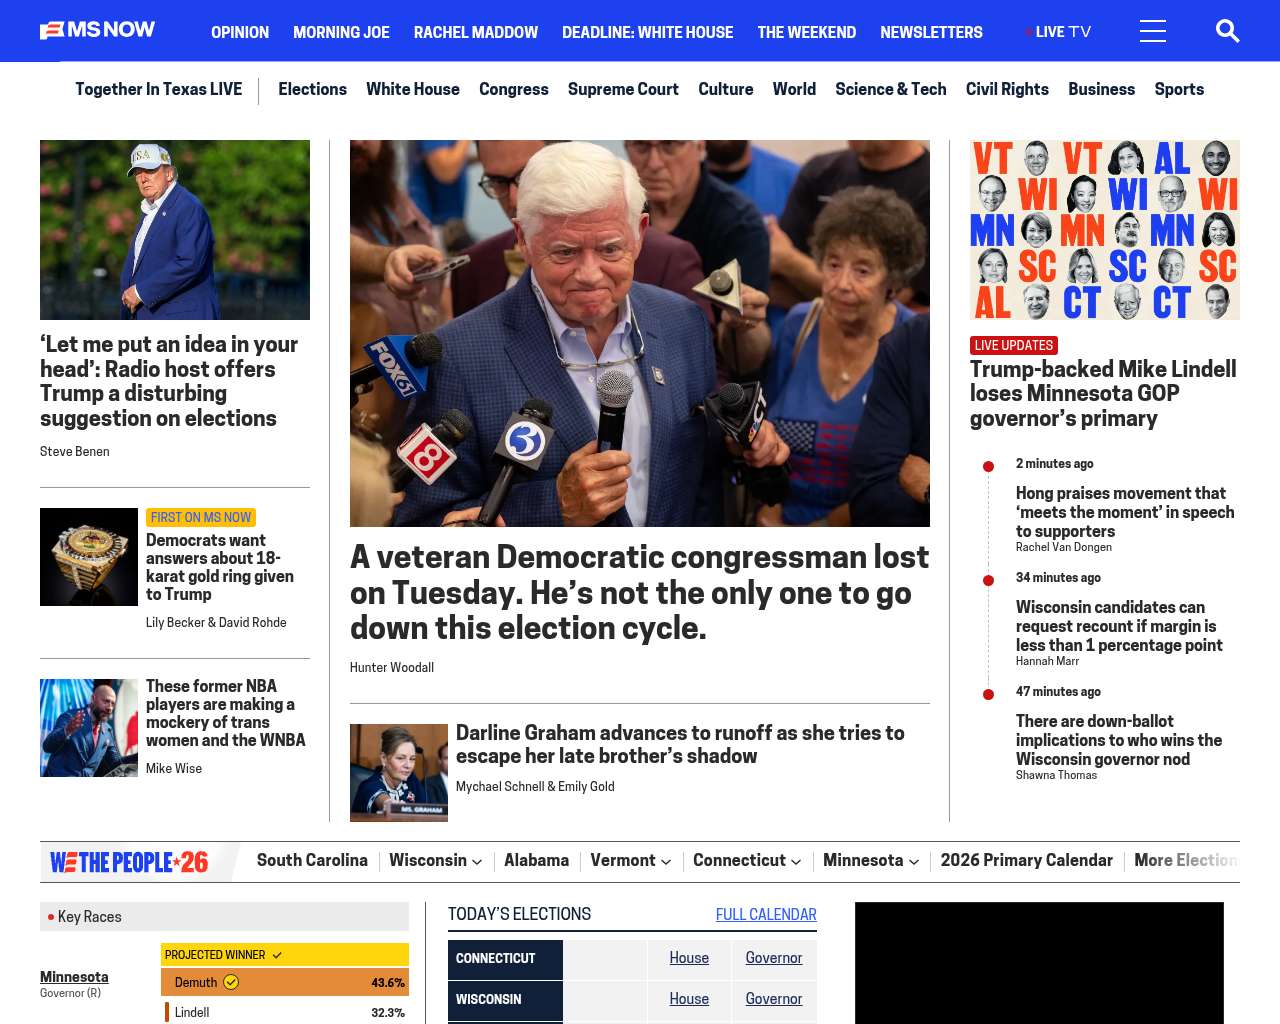Open Connecticut Governor race link
Image resolution: width=1280 pixels, height=1024 pixels.
774,958
